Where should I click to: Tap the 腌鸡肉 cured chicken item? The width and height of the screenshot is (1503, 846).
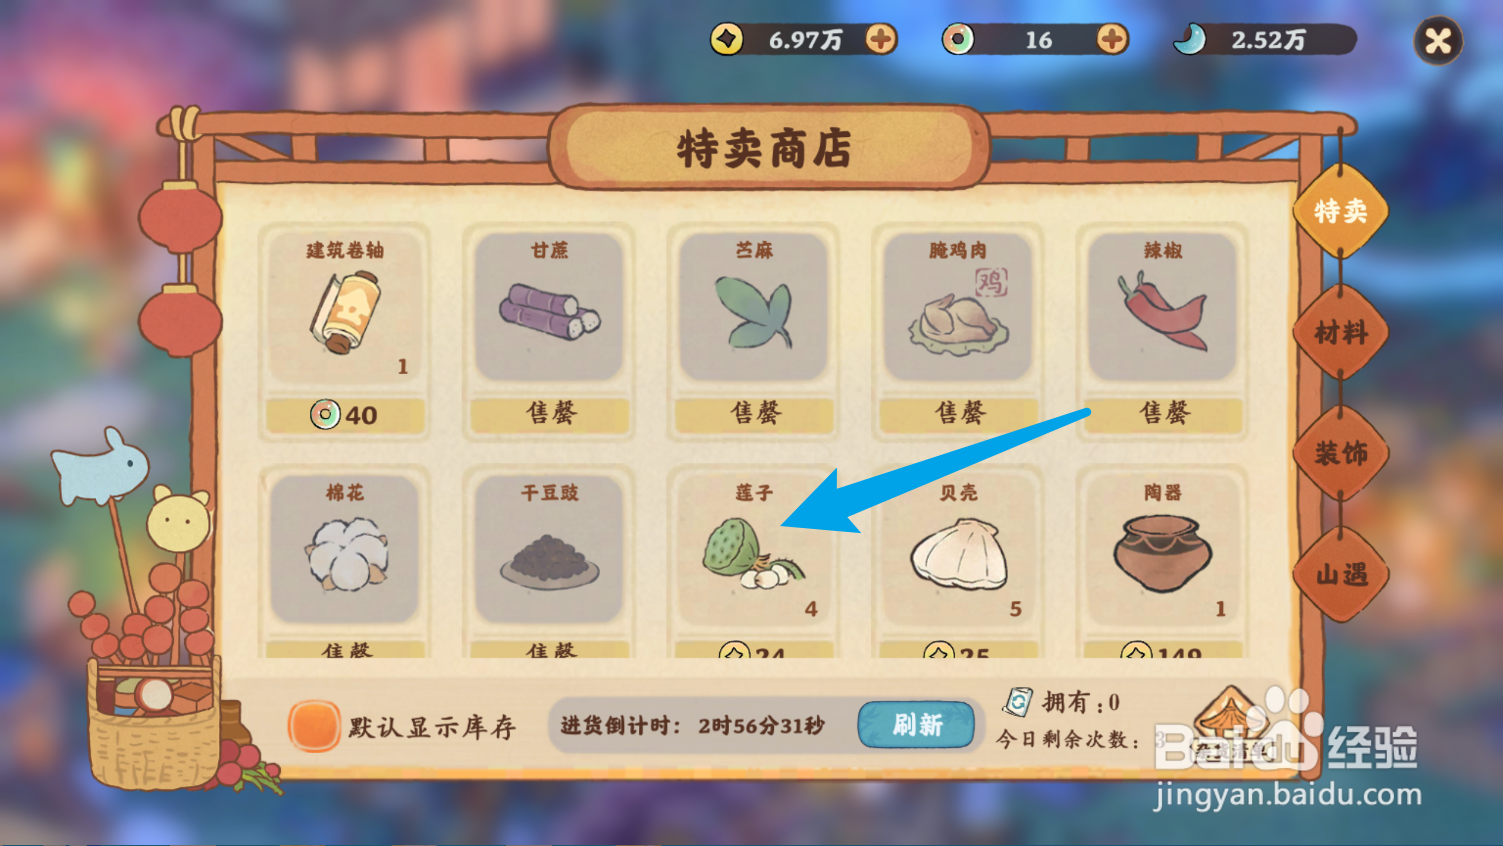pyautogui.click(x=958, y=311)
